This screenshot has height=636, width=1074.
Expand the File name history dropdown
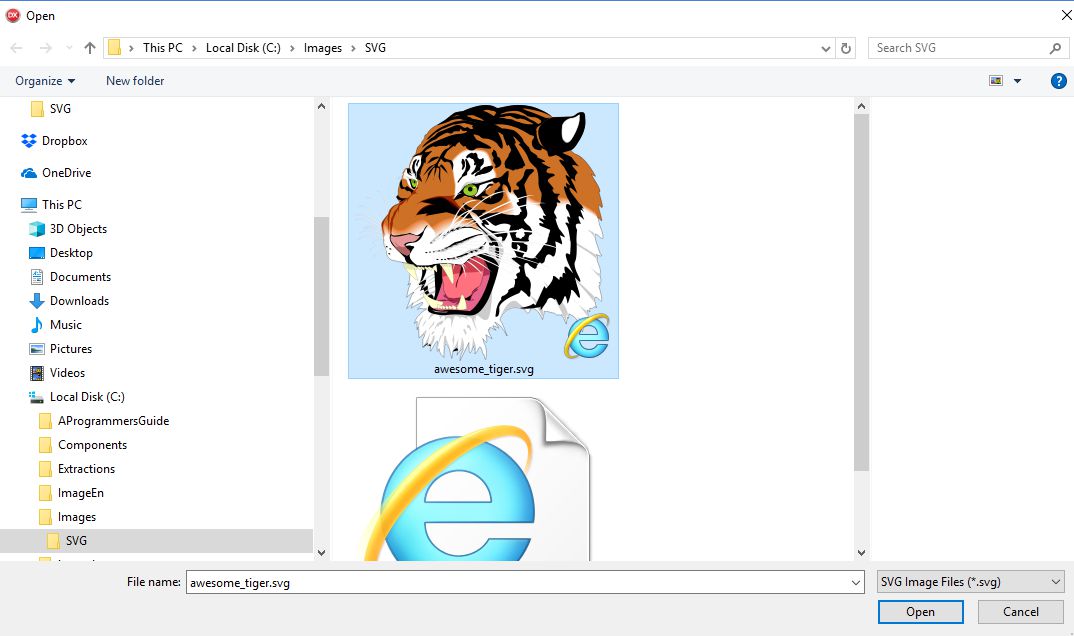coord(856,583)
